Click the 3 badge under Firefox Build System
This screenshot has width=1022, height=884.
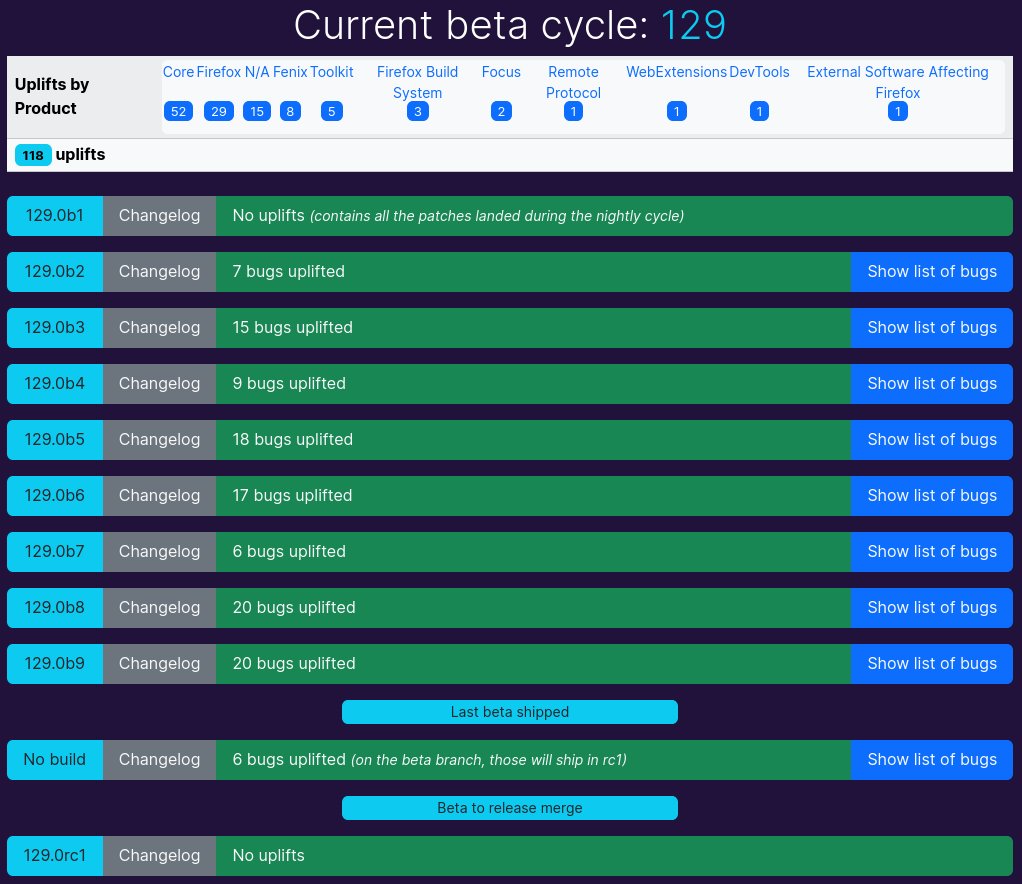click(418, 111)
